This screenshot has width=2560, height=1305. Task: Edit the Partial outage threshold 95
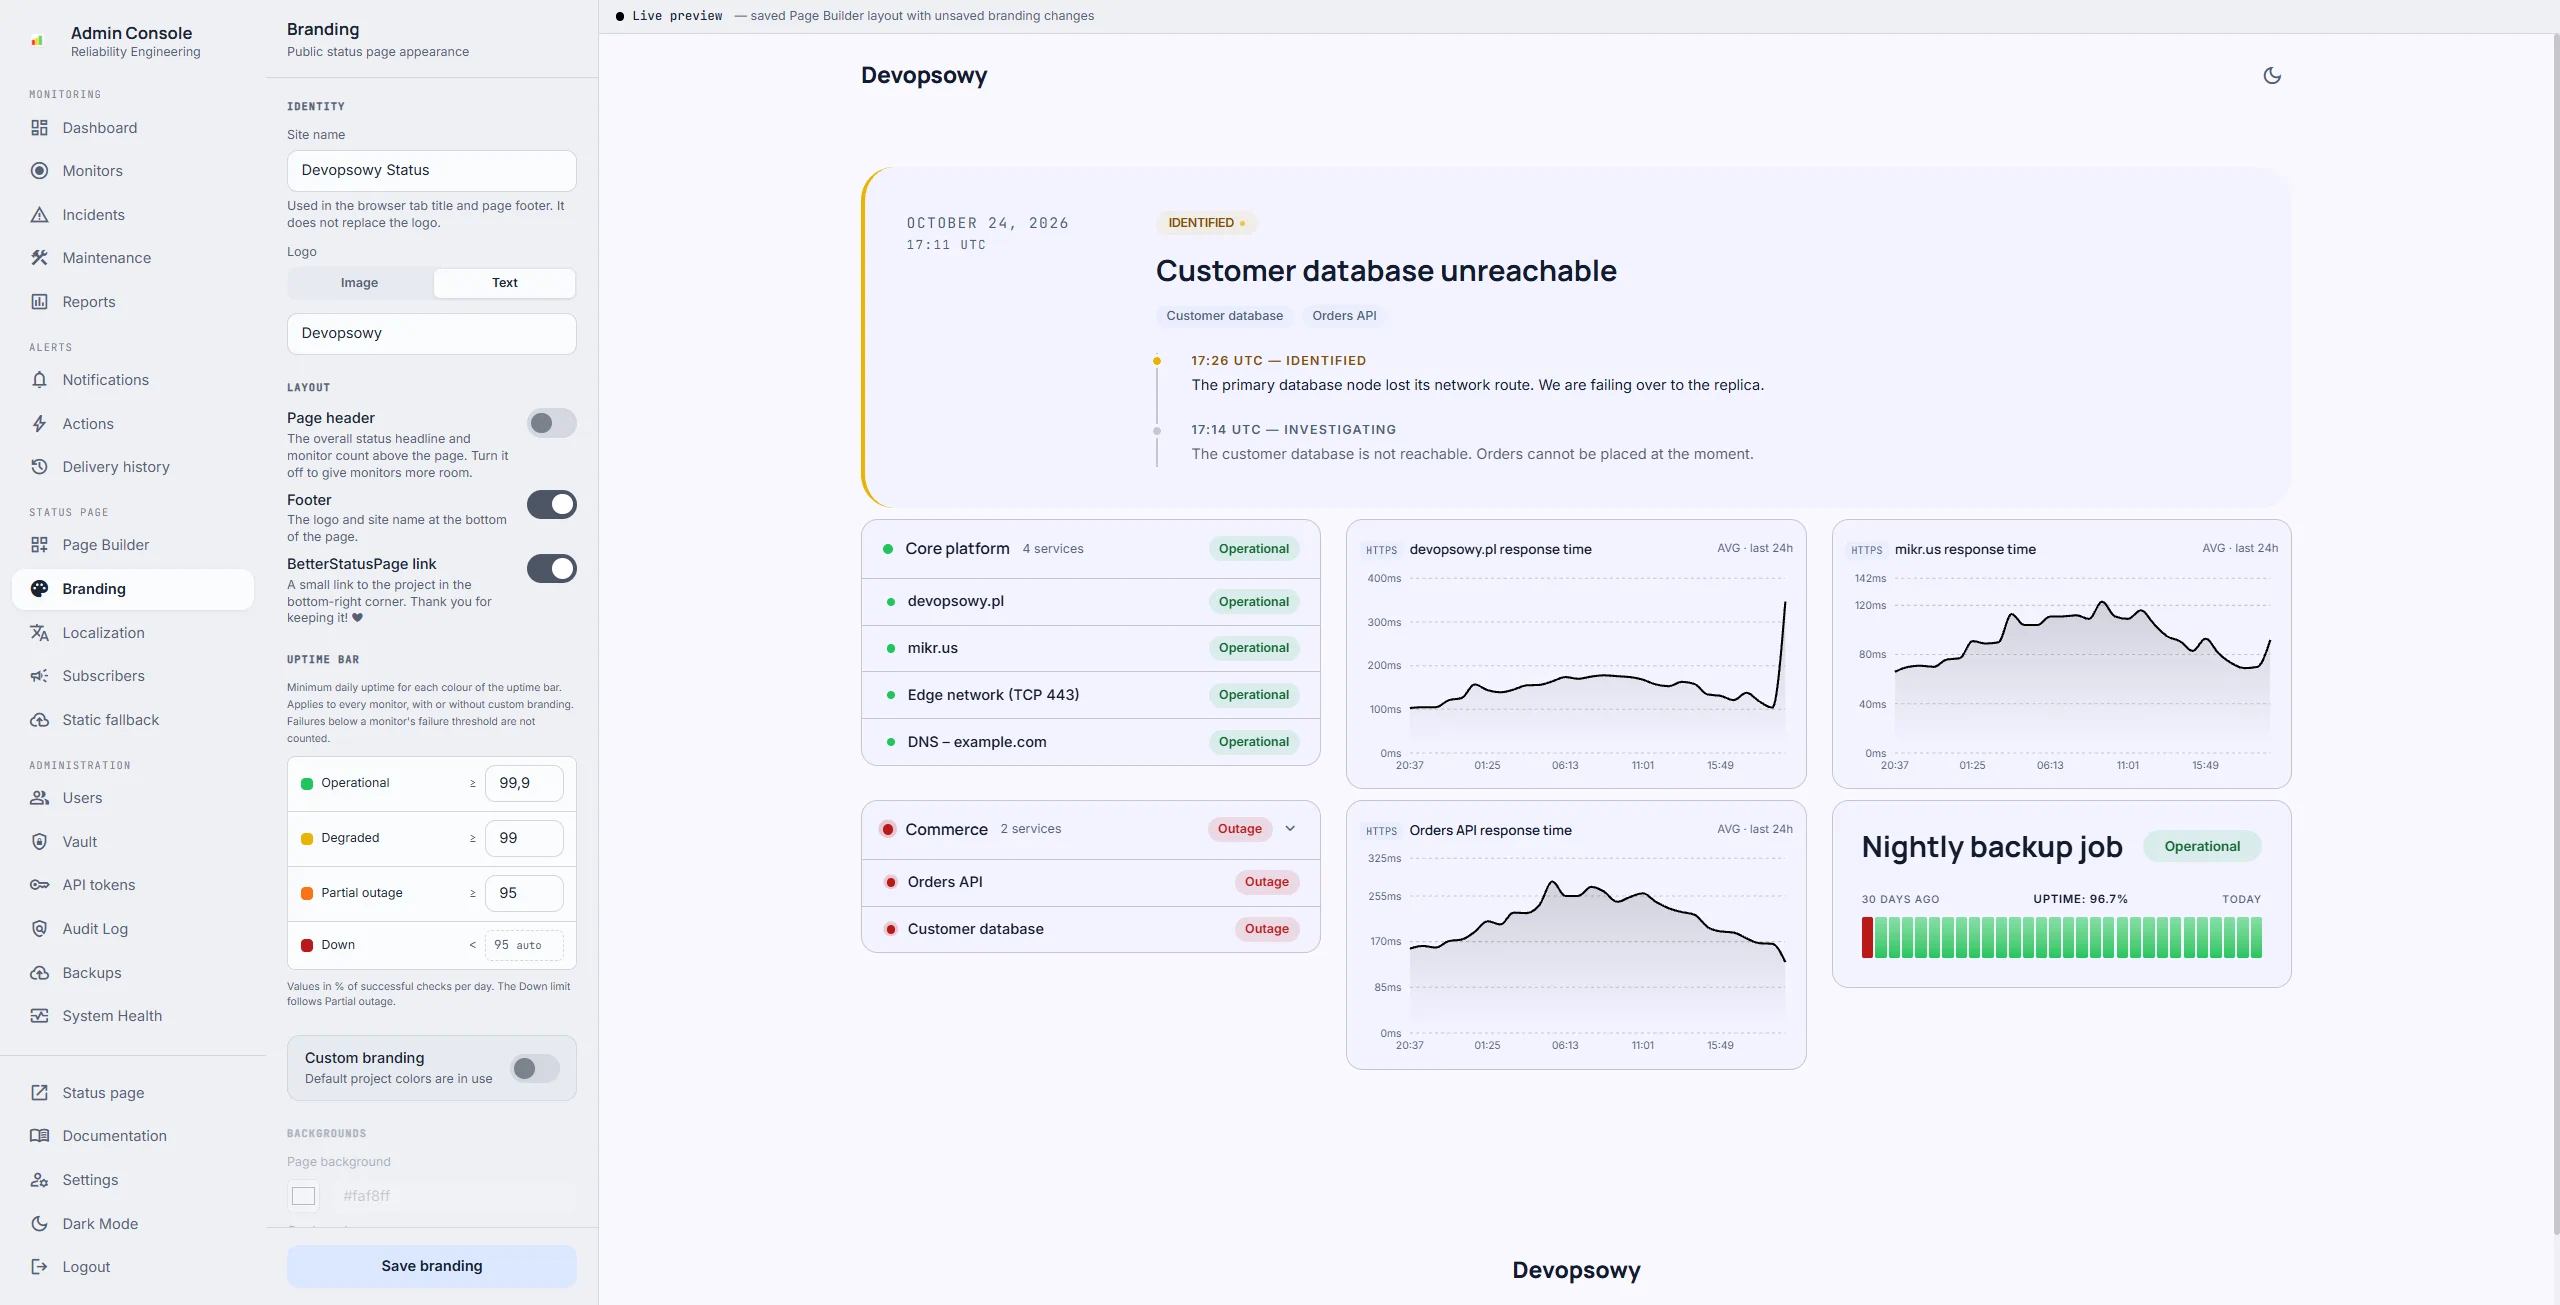point(524,893)
